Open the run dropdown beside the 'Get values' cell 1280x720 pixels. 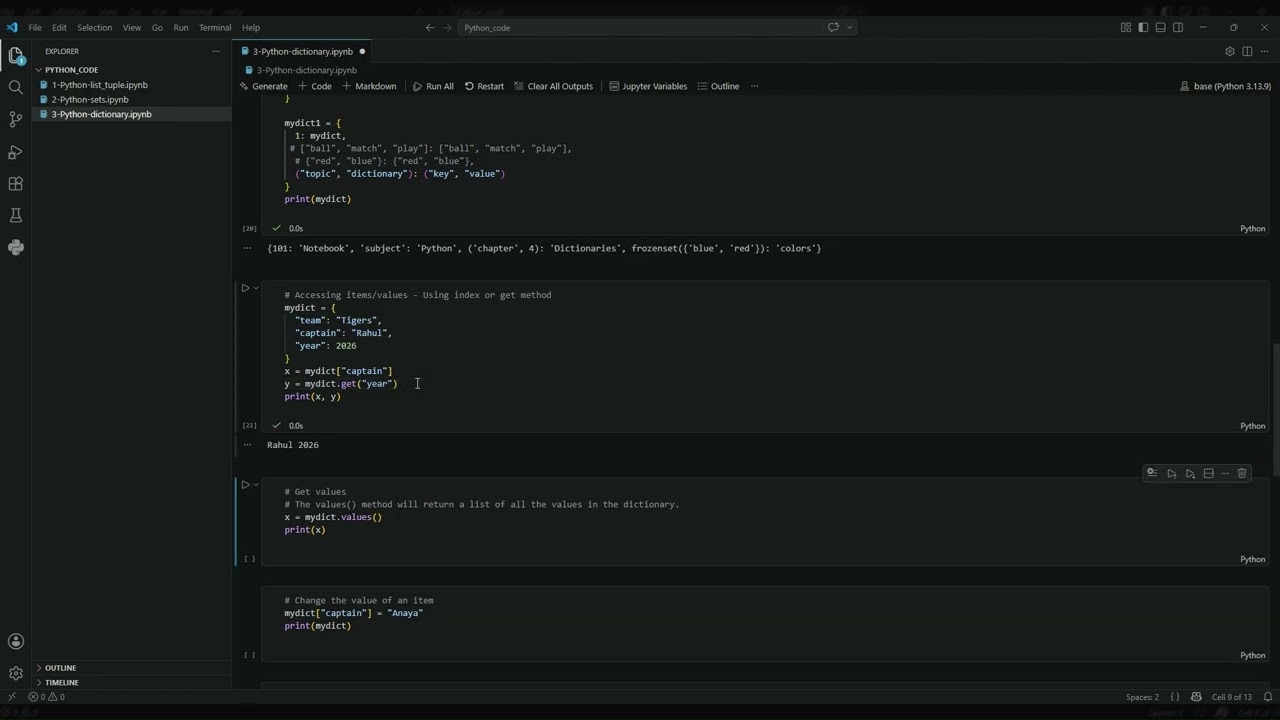(x=256, y=485)
